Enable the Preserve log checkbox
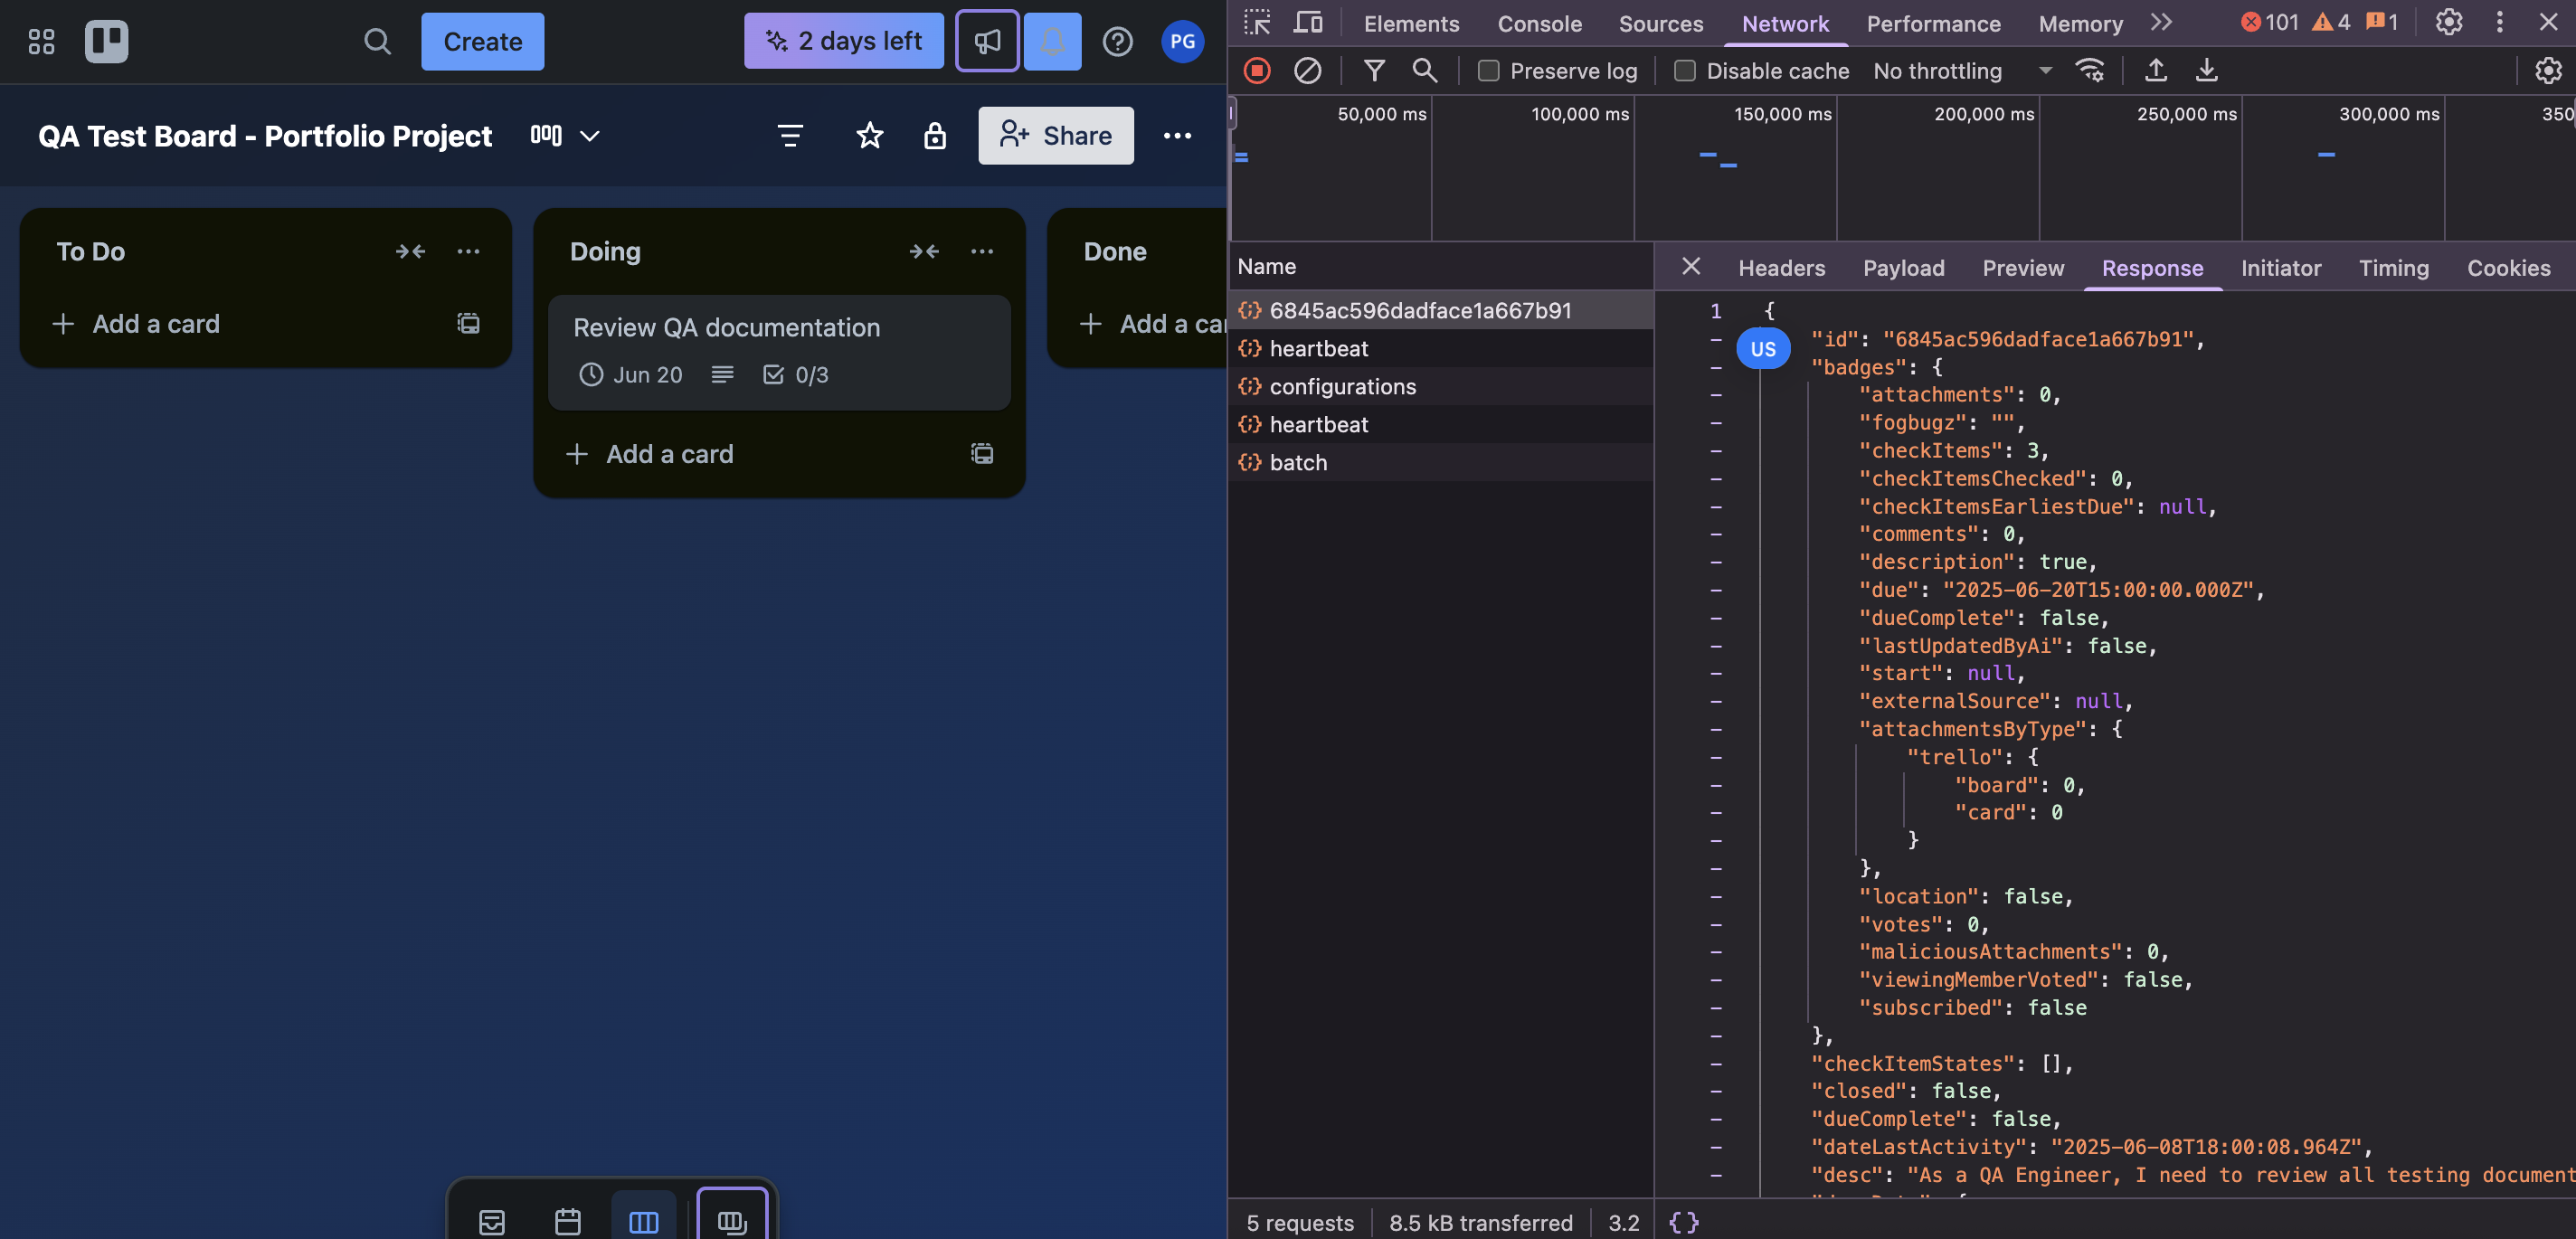 coord(1488,71)
